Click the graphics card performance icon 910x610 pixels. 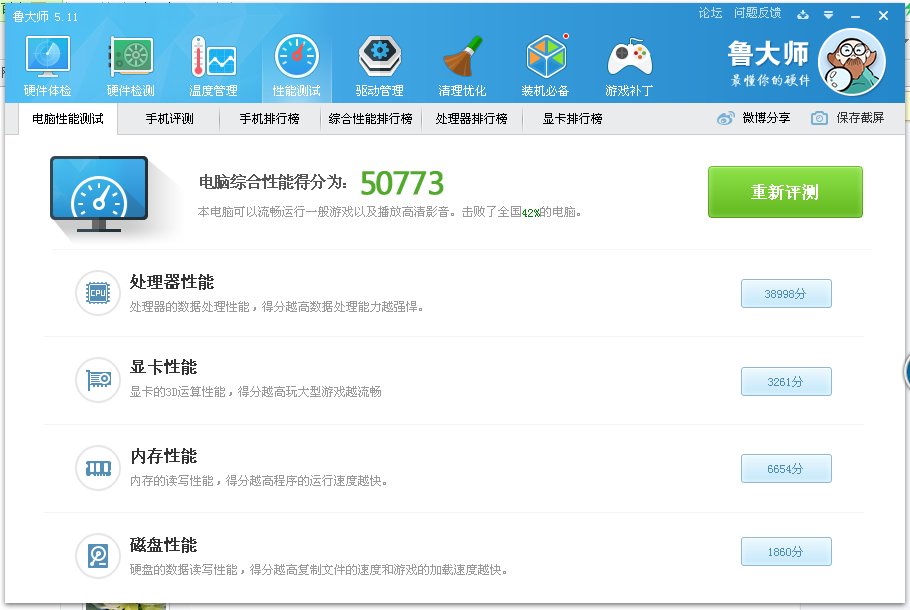[98, 380]
